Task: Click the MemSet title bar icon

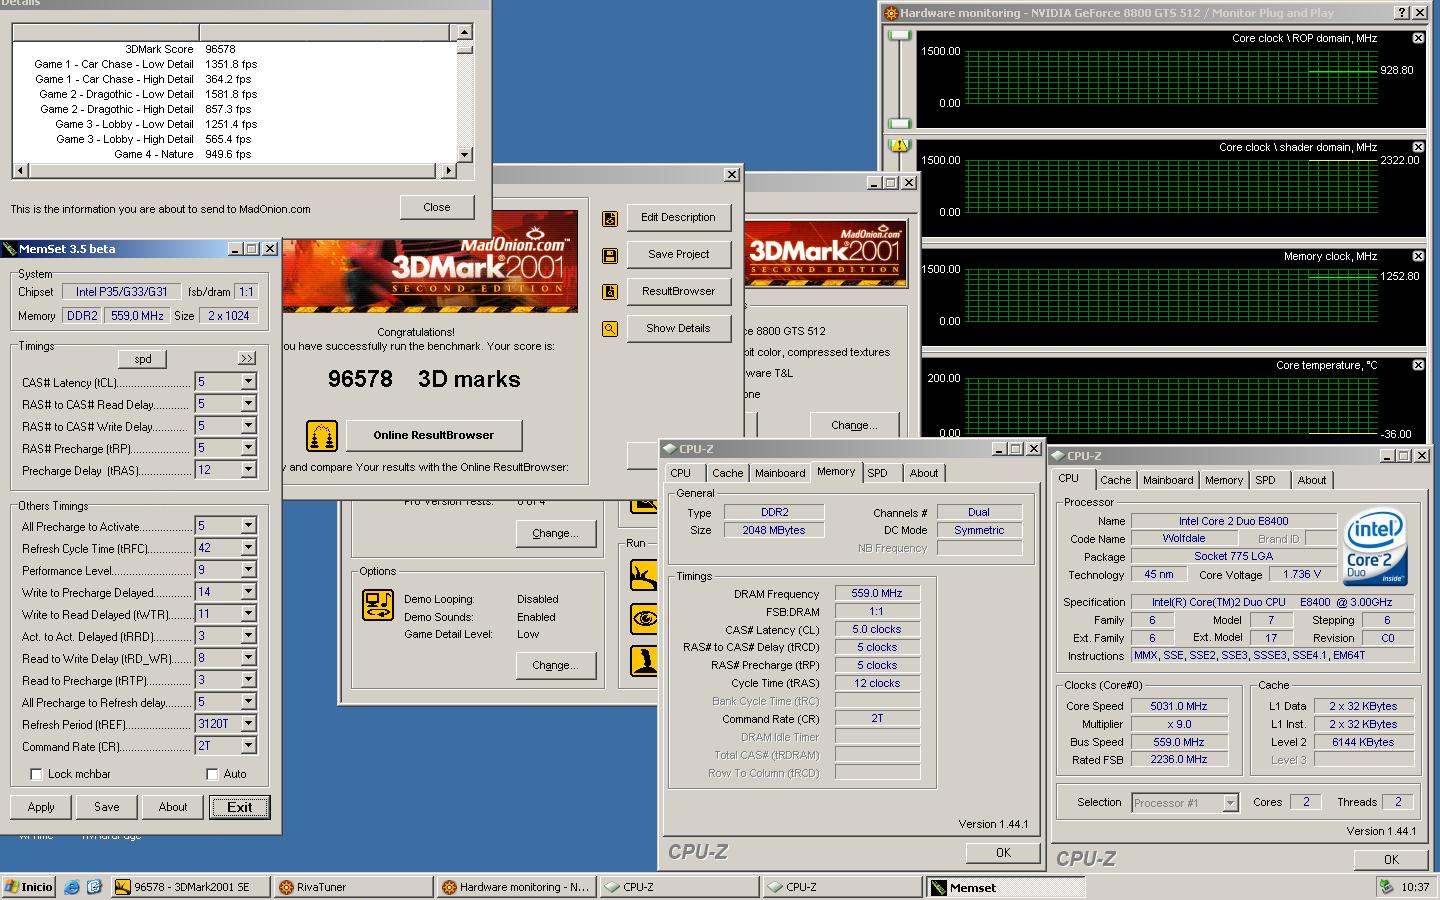Action: pos(10,248)
